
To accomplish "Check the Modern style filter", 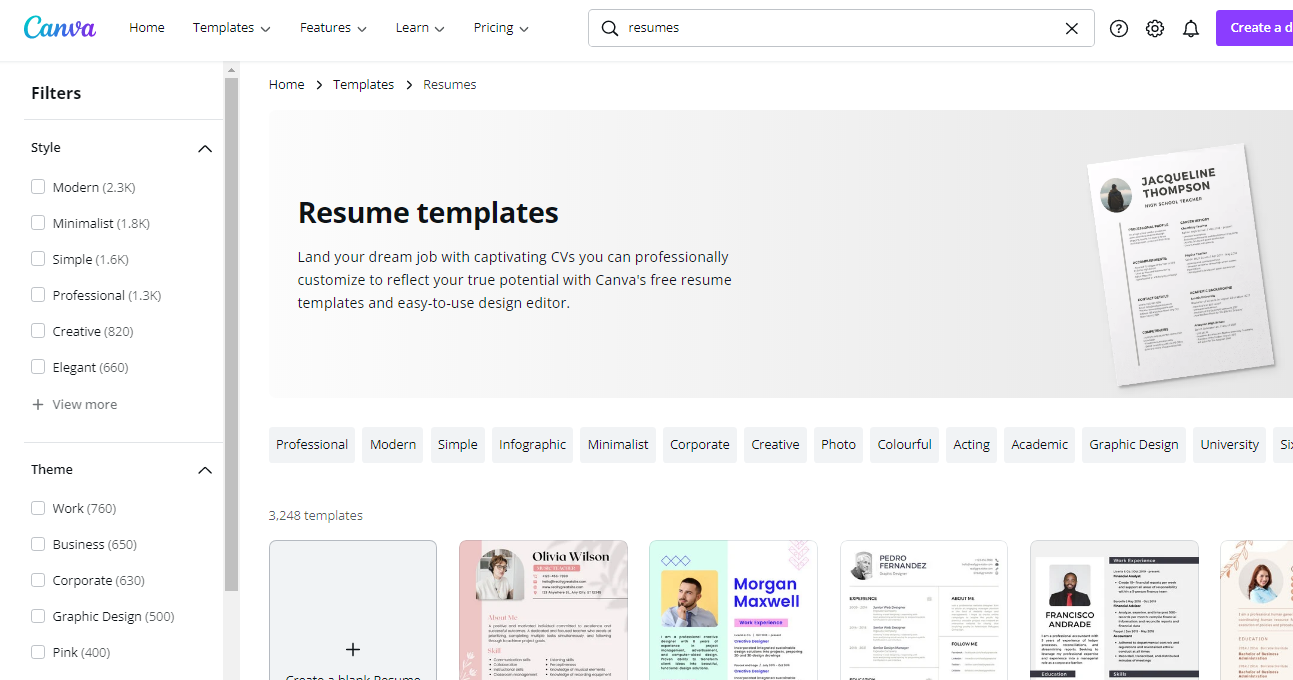I will (x=38, y=187).
